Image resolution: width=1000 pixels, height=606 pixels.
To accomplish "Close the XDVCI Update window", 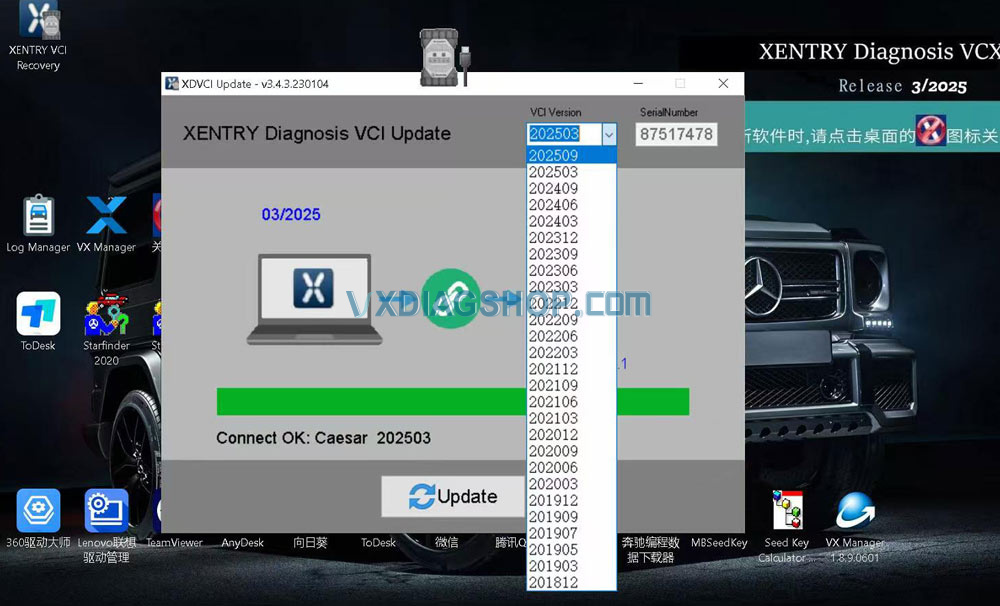I will pyautogui.click(x=723, y=84).
